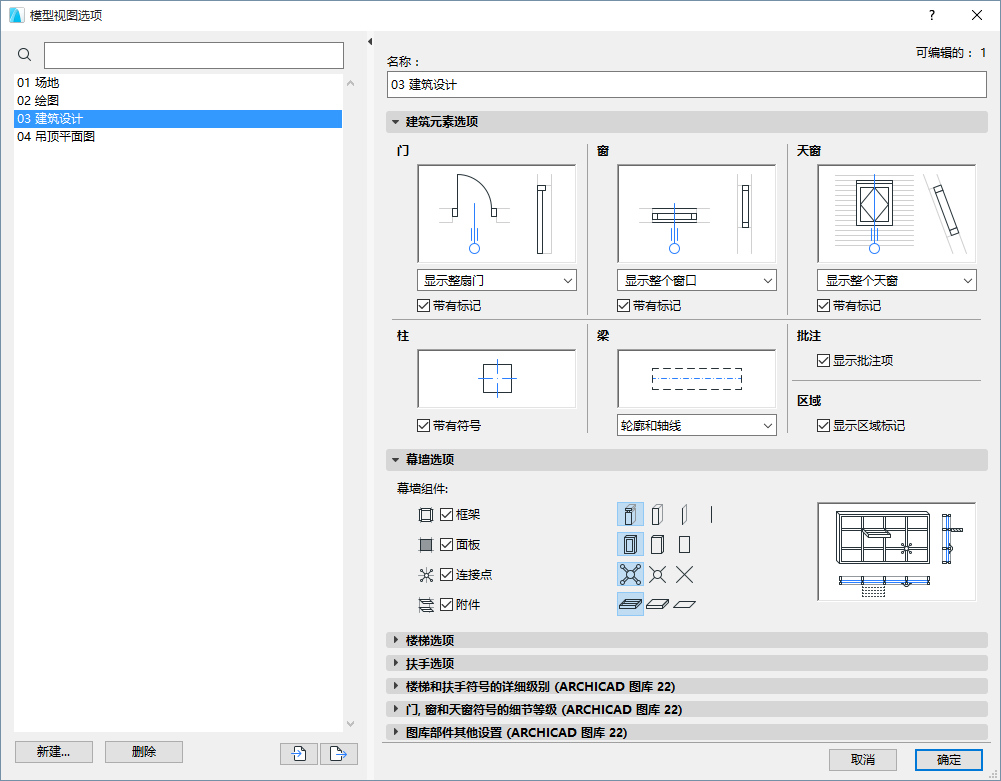Click the search magnifier icon

(x=24, y=55)
